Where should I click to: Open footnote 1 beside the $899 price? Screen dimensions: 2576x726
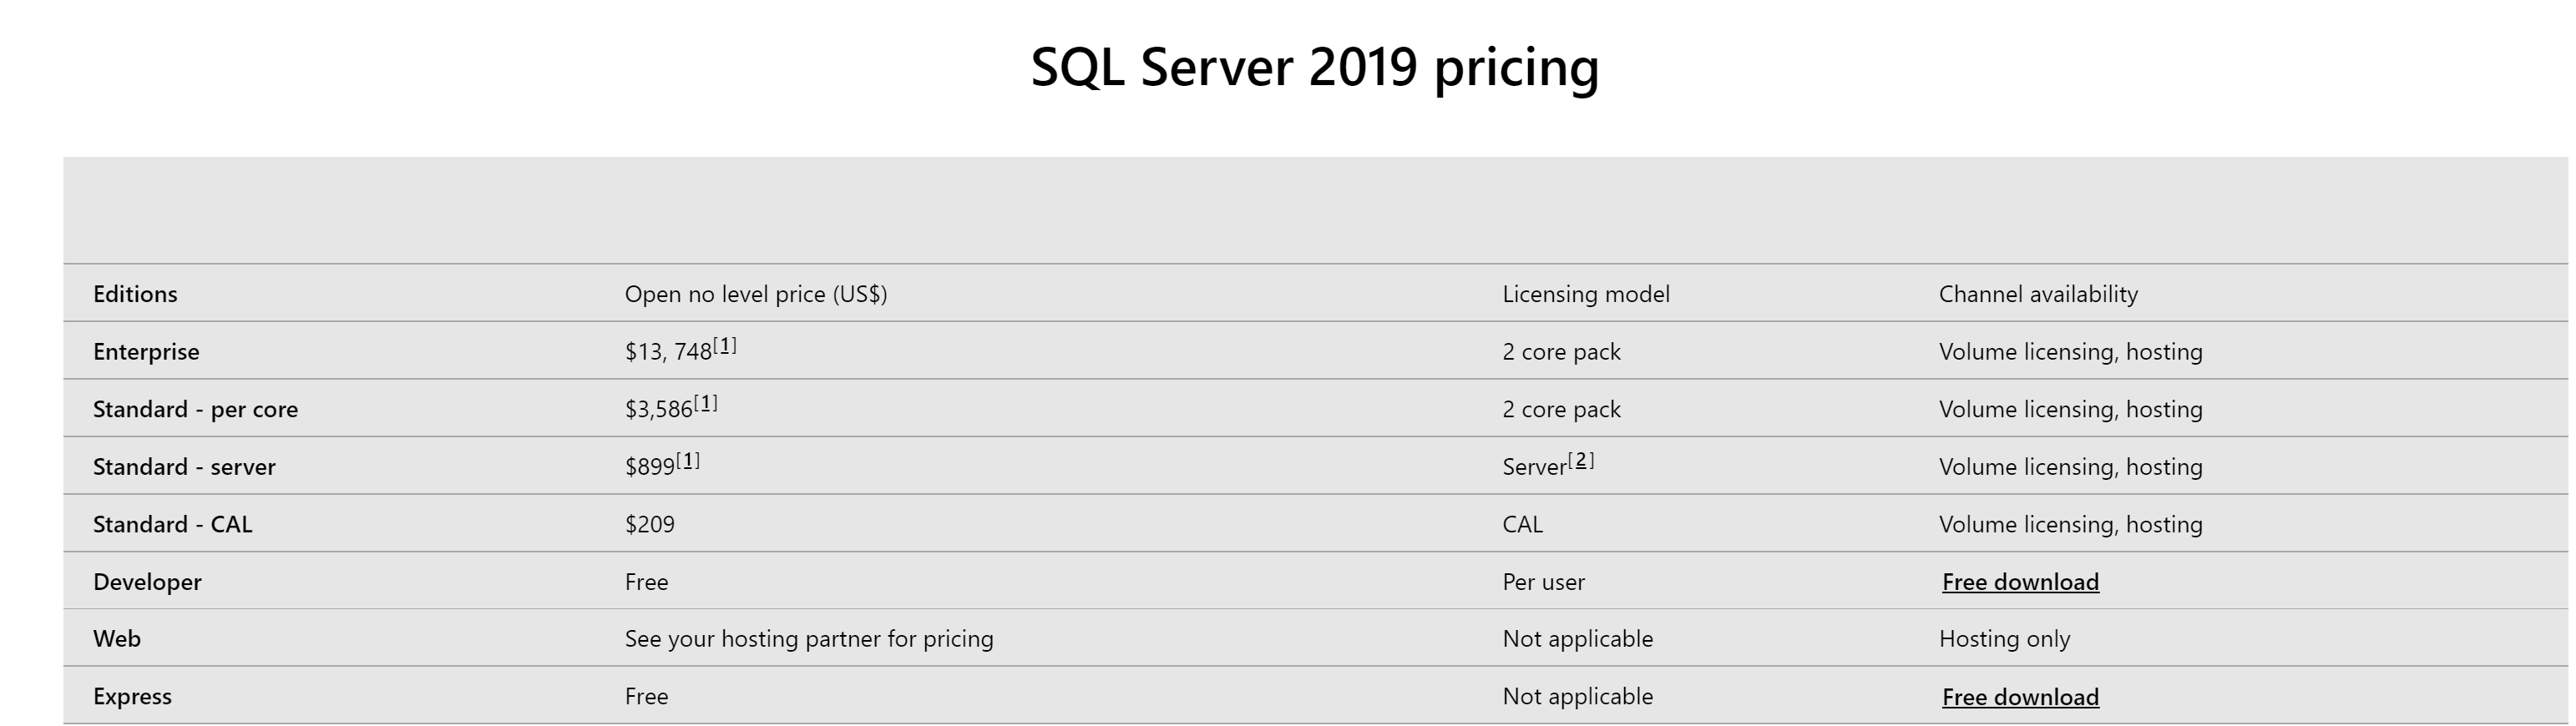coord(688,460)
